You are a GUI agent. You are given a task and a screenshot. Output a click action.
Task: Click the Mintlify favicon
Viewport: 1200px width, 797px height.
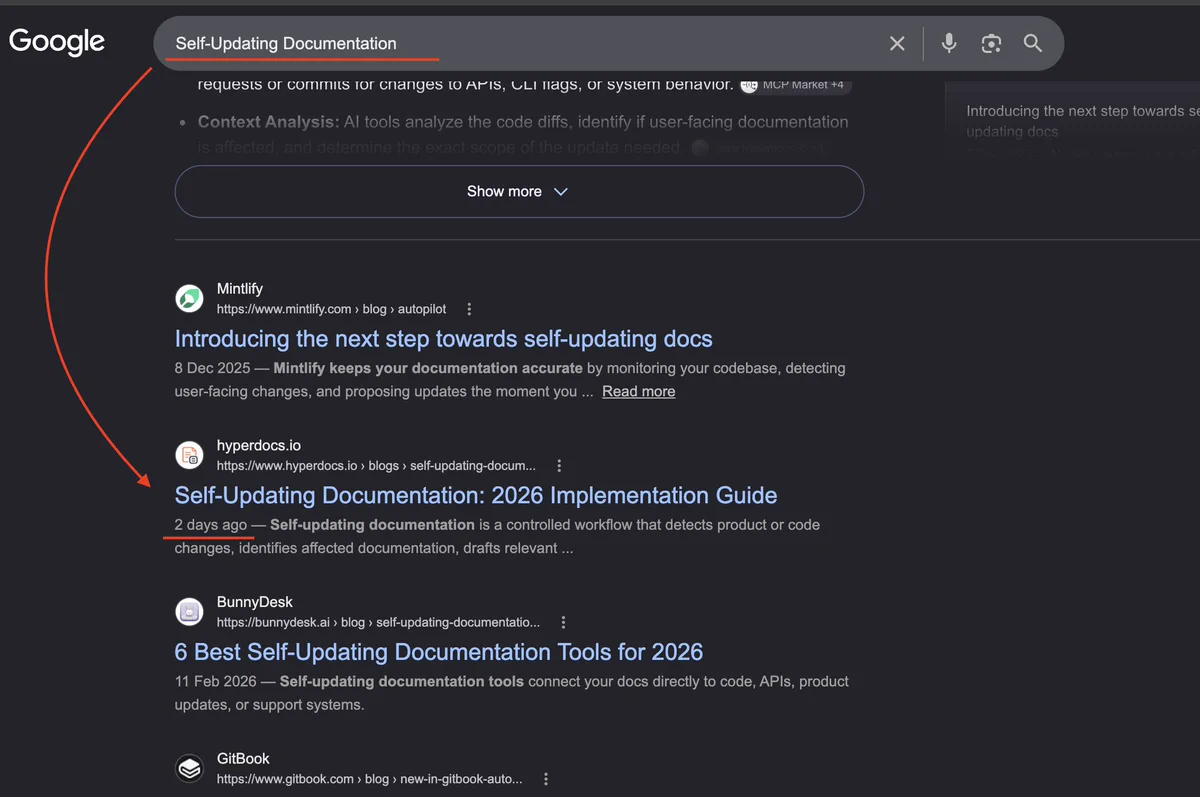pyautogui.click(x=189, y=298)
